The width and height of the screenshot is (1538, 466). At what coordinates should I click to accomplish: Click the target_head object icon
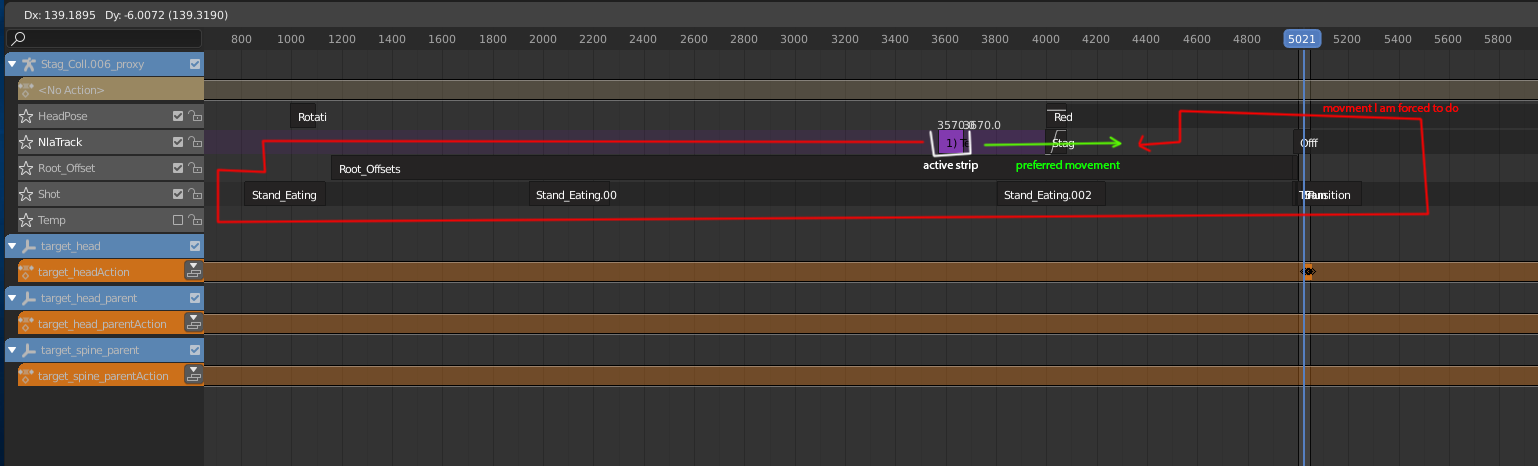pyautogui.click(x=28, y=246)
